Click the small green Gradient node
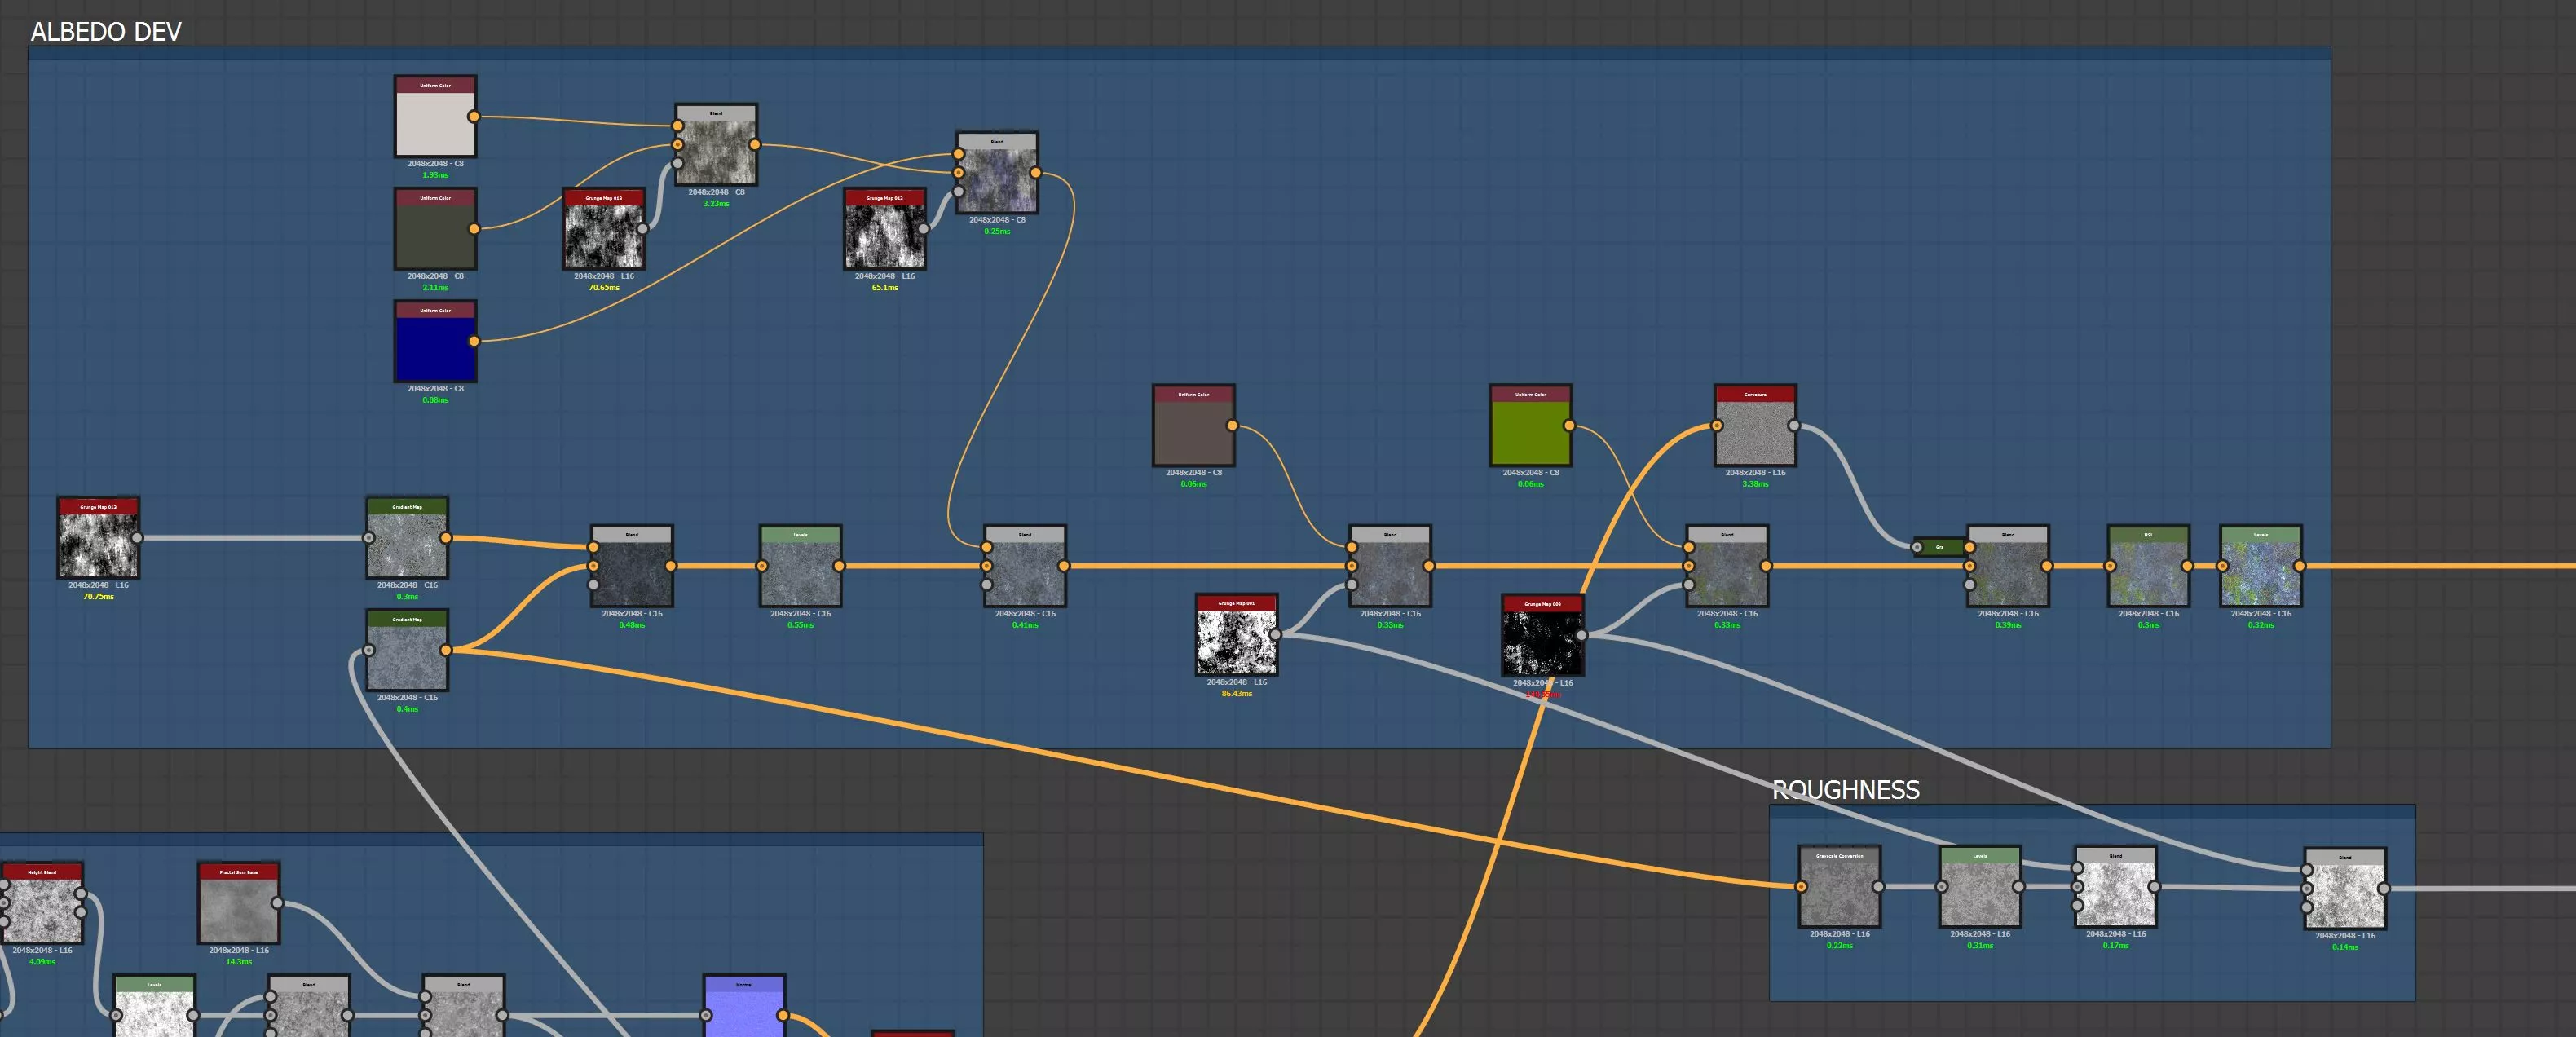 tap(1940, 547)
